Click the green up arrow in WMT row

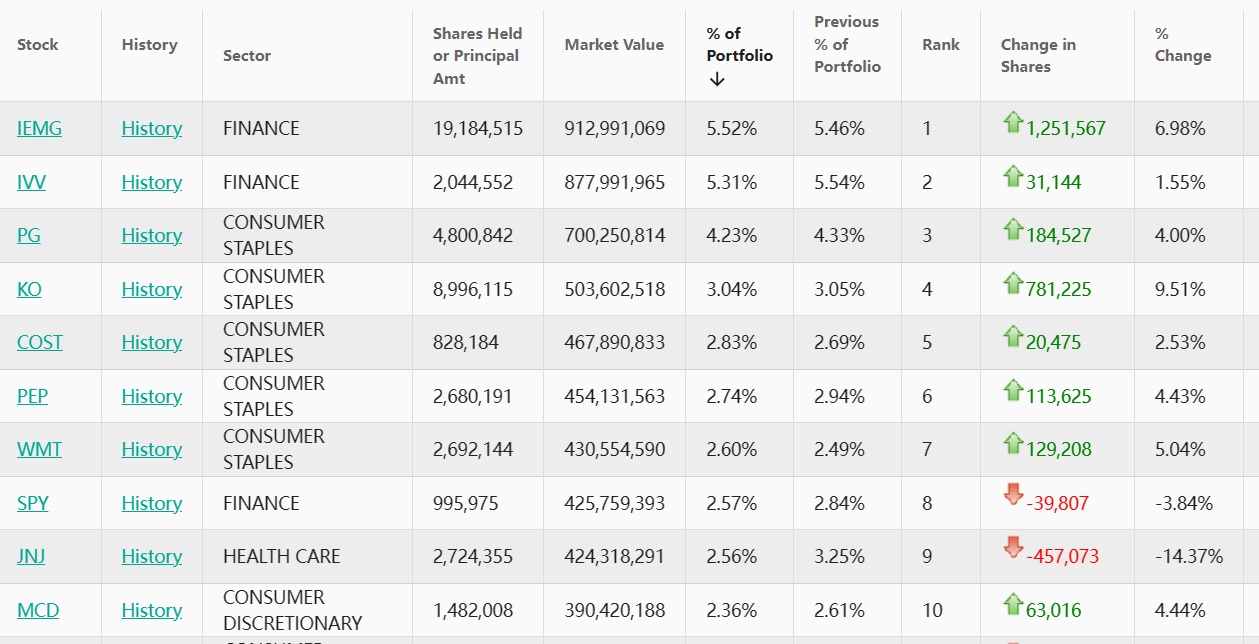click(x=1013, y=444)
